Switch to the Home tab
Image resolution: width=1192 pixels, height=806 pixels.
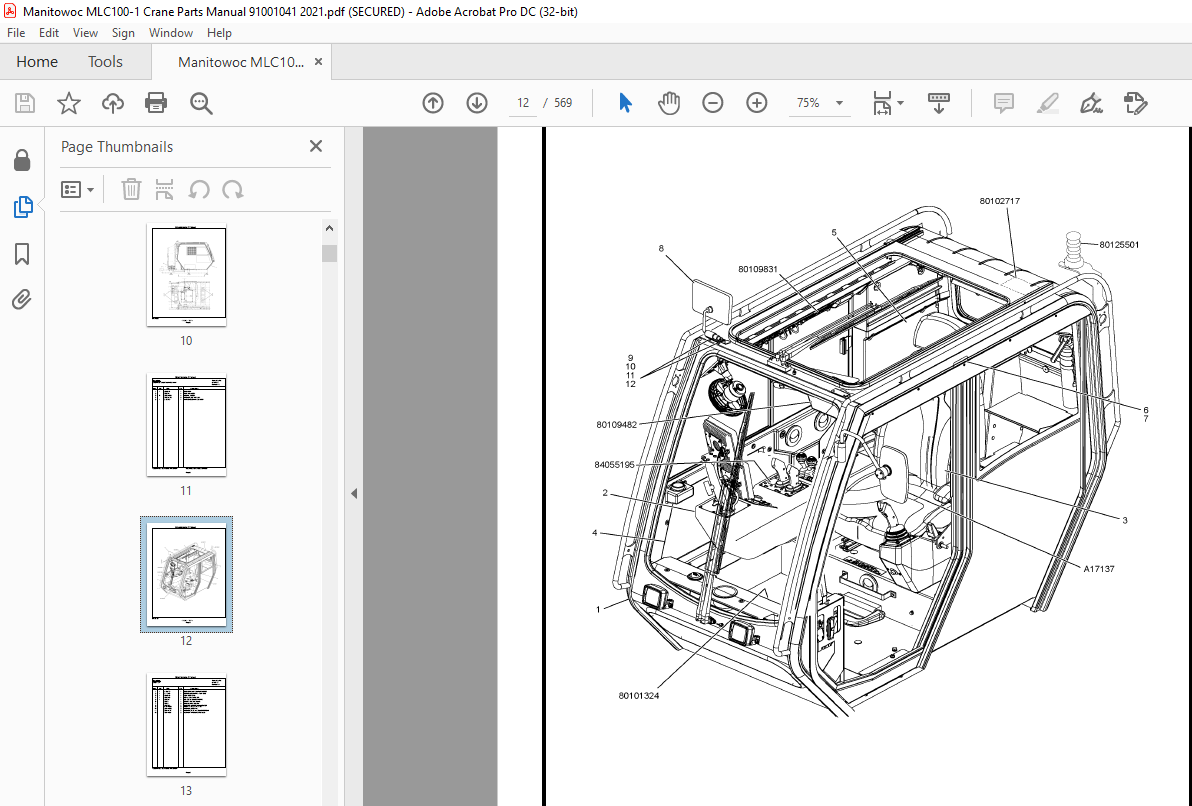[x=36, y=62]
